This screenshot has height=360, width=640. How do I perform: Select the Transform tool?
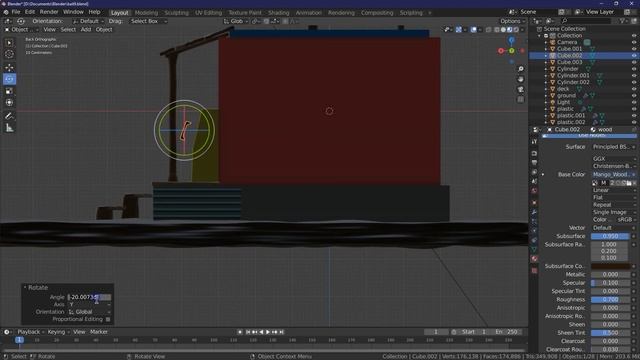(9, 103)
